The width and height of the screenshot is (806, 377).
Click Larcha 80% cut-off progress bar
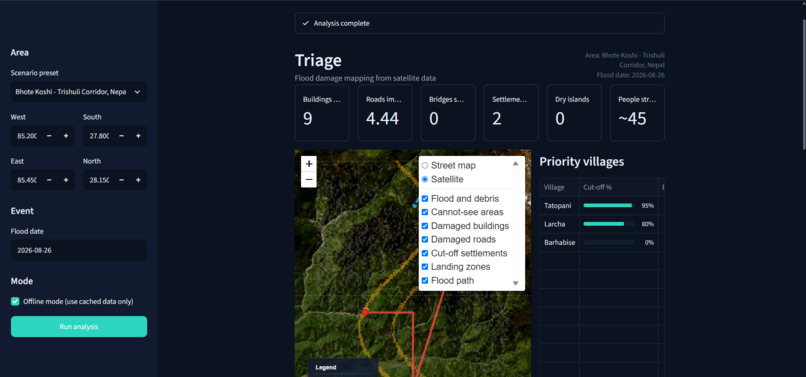tap(609, 224)
